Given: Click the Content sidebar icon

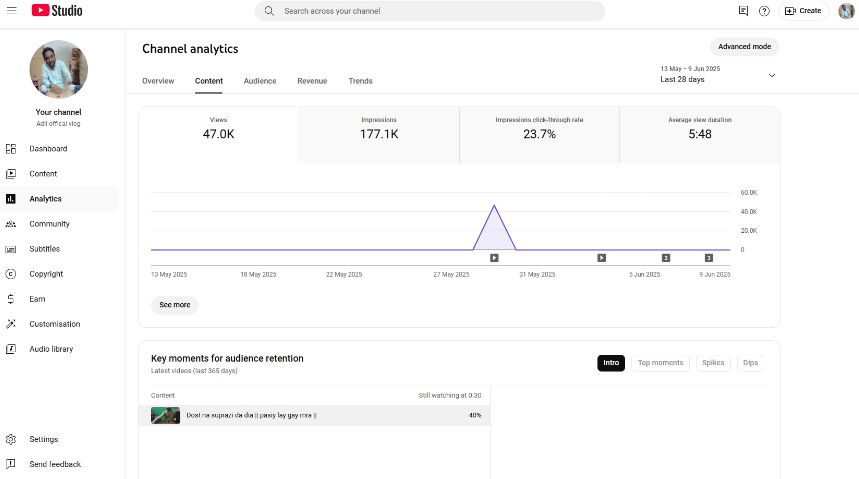Looking at the screenshot, I should click(x=11, y=174).
